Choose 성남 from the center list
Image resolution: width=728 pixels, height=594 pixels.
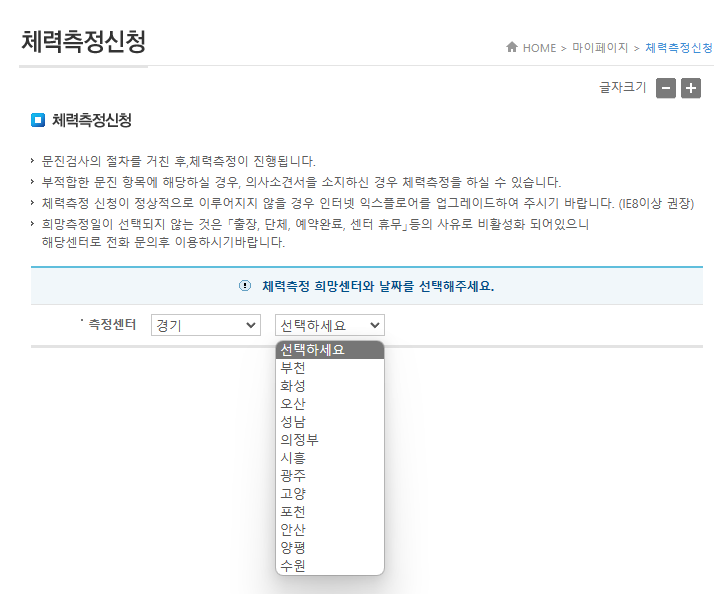330,422
